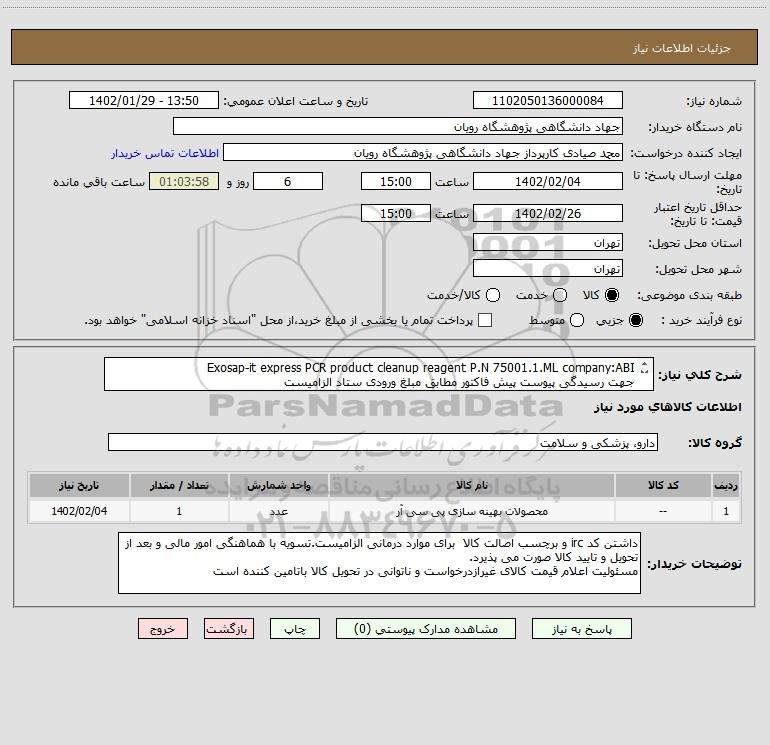The image size is (770, 745).
Task: Click the اطلاعات کالاهای مورد نیاز section heading
Action: 668,407
